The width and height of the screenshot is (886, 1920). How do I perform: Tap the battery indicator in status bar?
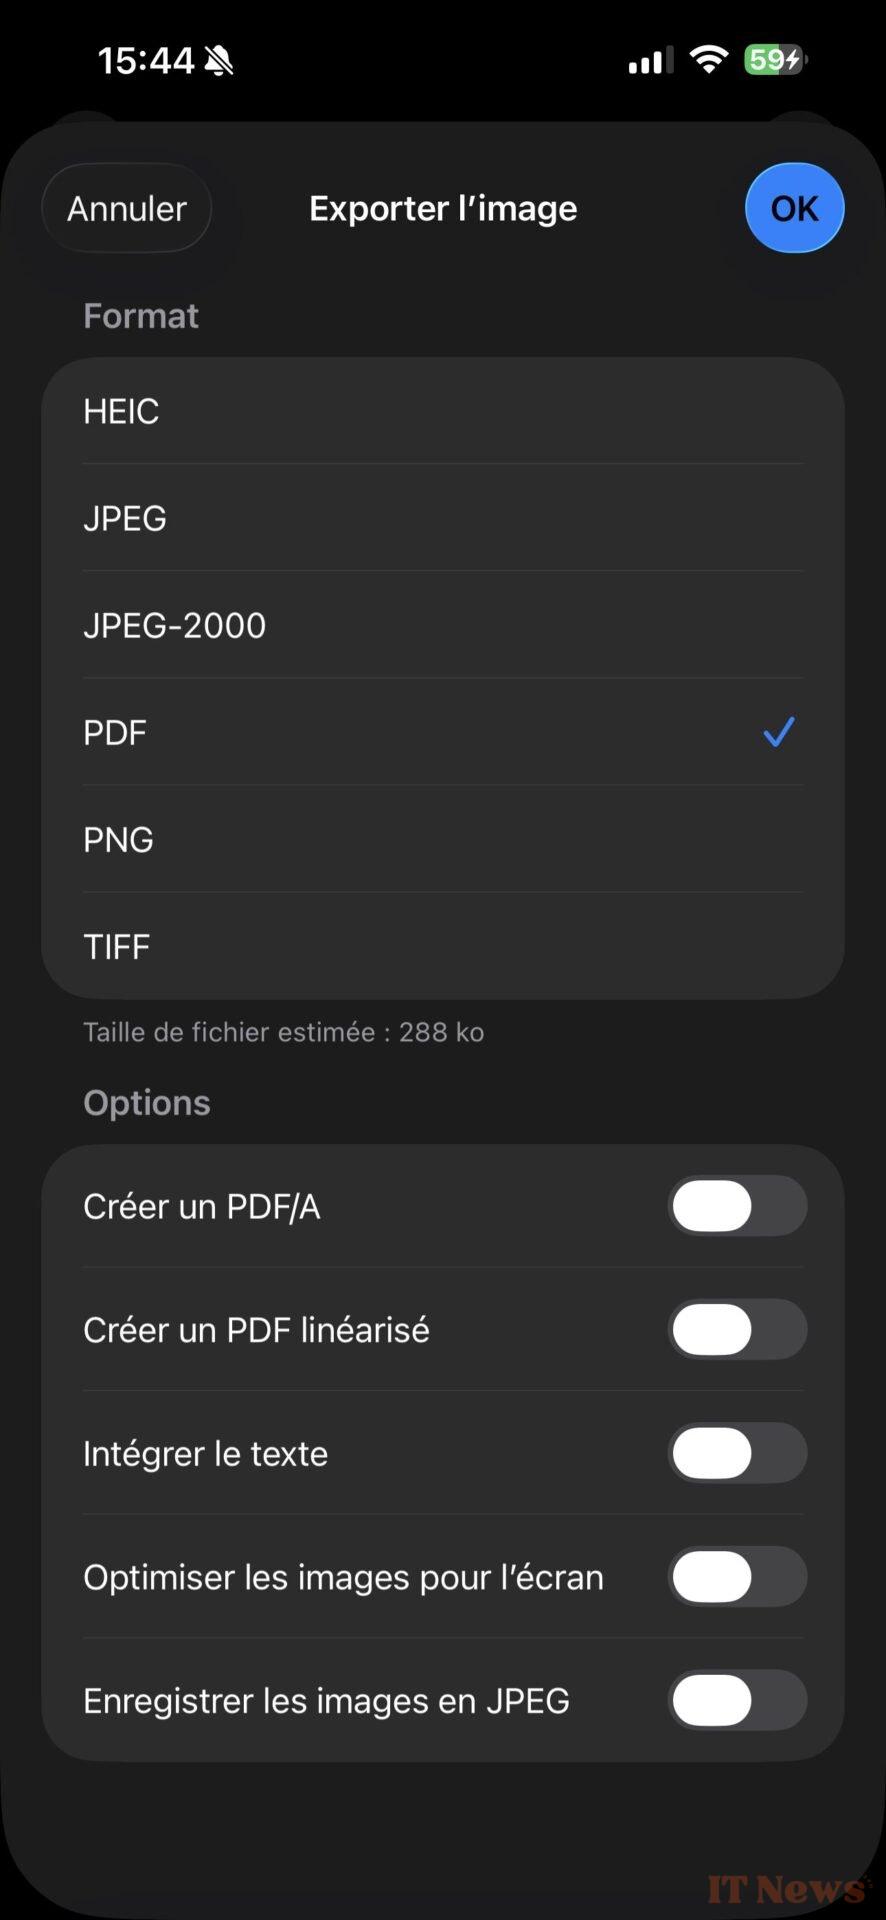click(x=775, y=60)
